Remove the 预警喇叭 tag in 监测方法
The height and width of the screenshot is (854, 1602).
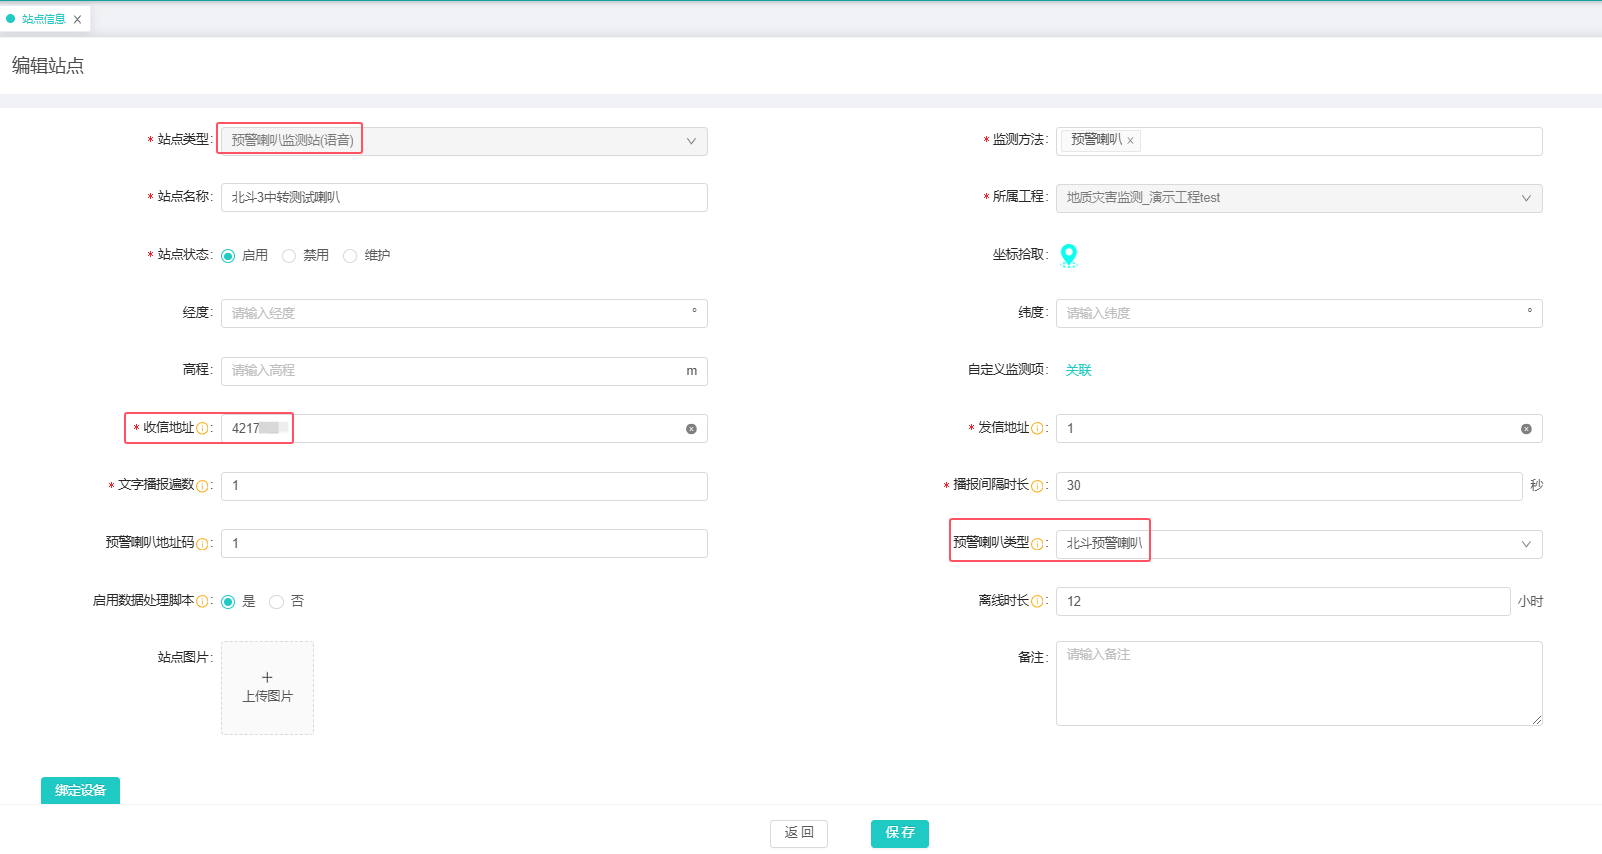pyautogui.click(x=1130, y=141)
